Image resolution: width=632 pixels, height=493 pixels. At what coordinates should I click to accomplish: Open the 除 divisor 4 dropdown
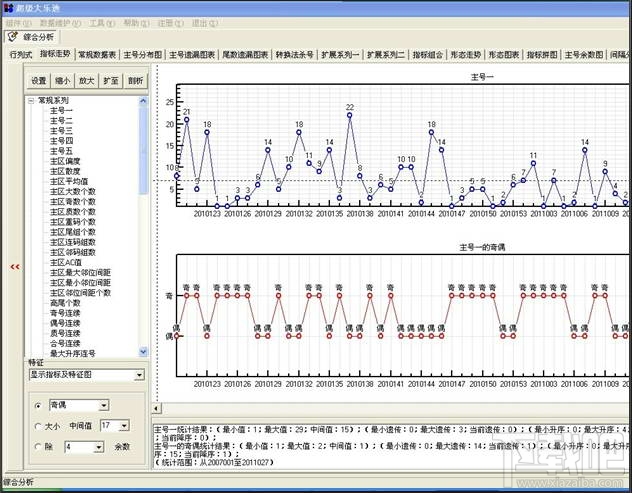tap(98, 447)
